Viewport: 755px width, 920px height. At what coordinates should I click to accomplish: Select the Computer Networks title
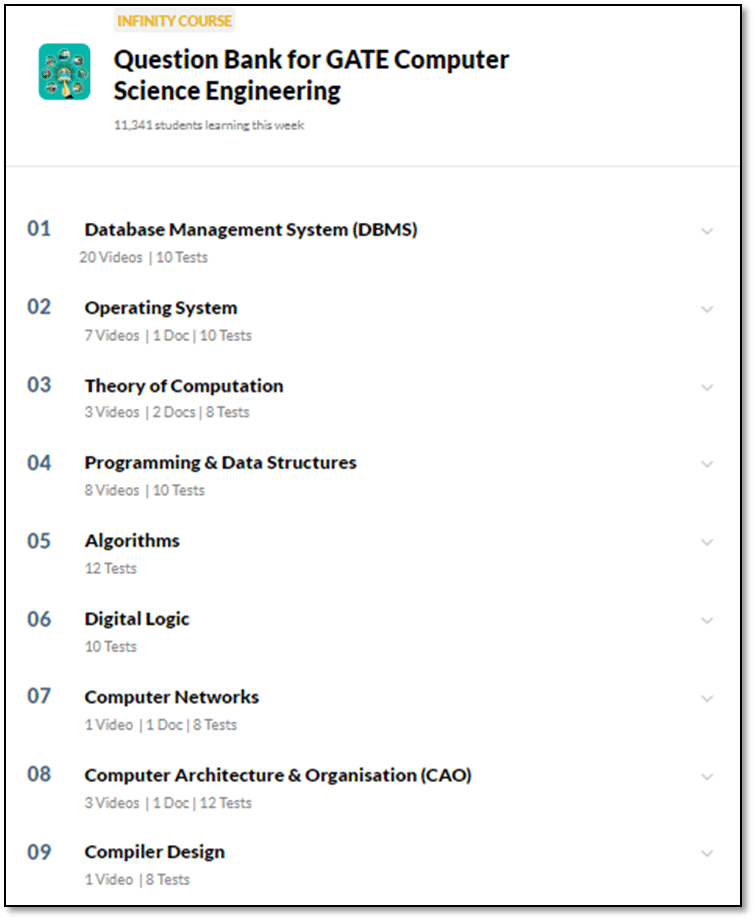click(x=172, y=697)
